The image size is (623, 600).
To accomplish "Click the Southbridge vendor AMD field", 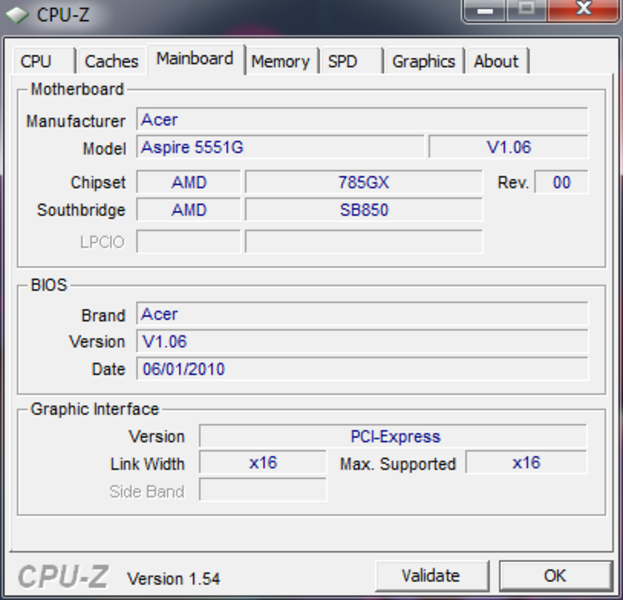I will [189, 210].
